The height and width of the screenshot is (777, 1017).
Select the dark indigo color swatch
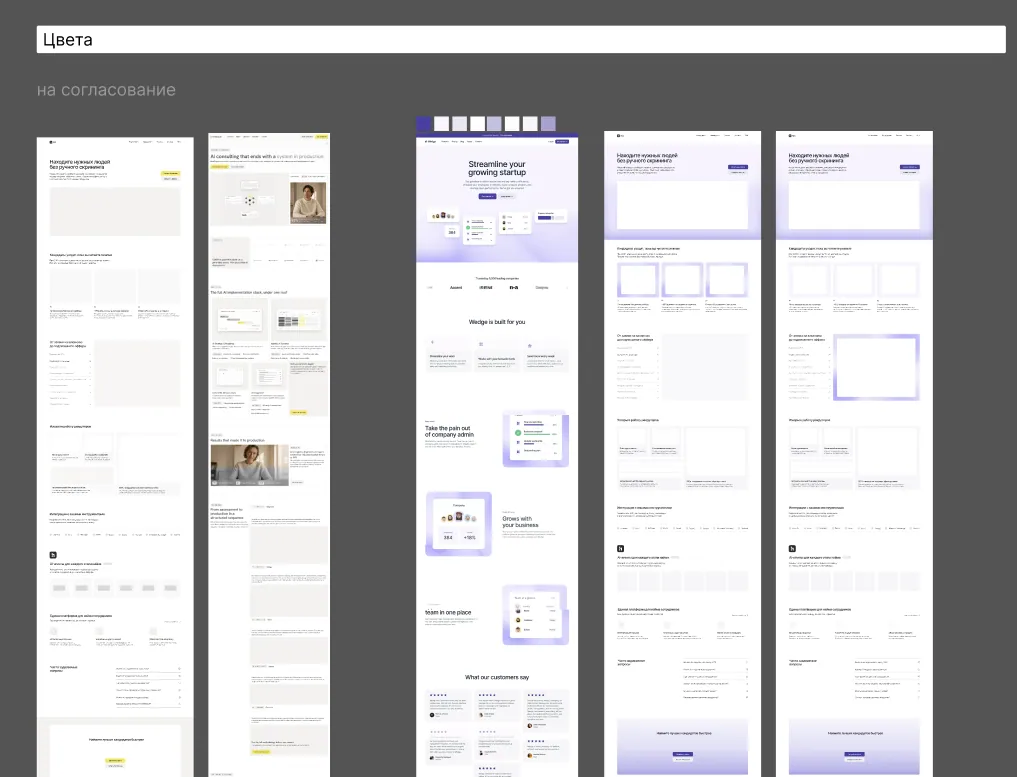pos(424,123)
